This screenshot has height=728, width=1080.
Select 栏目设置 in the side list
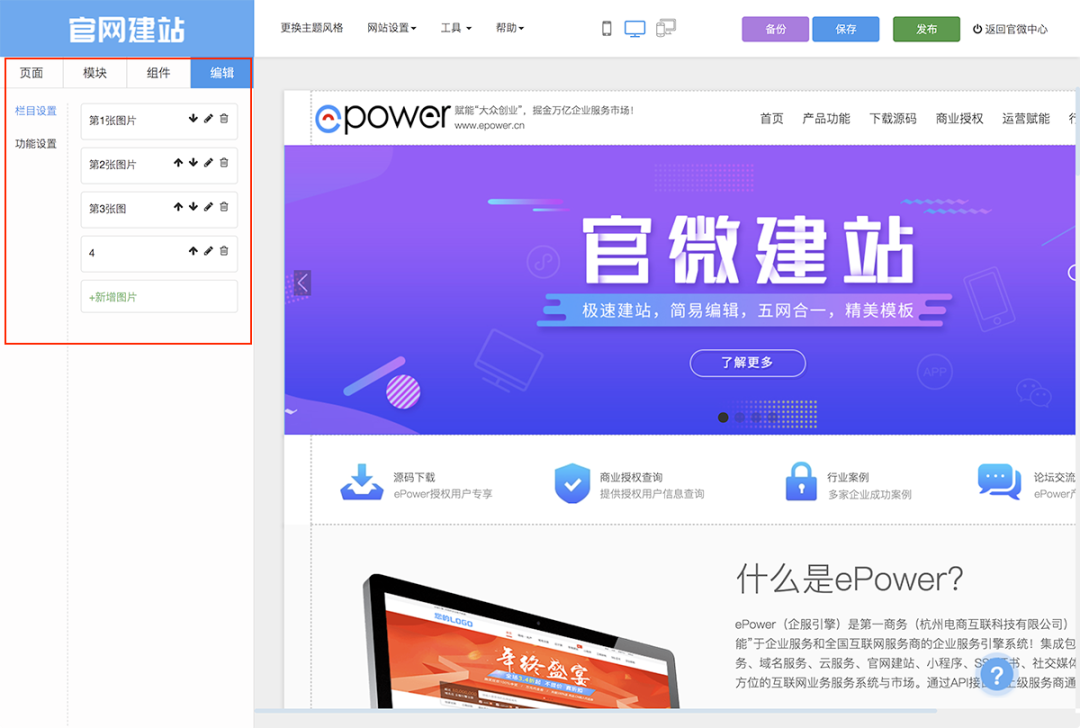(36, 111)
